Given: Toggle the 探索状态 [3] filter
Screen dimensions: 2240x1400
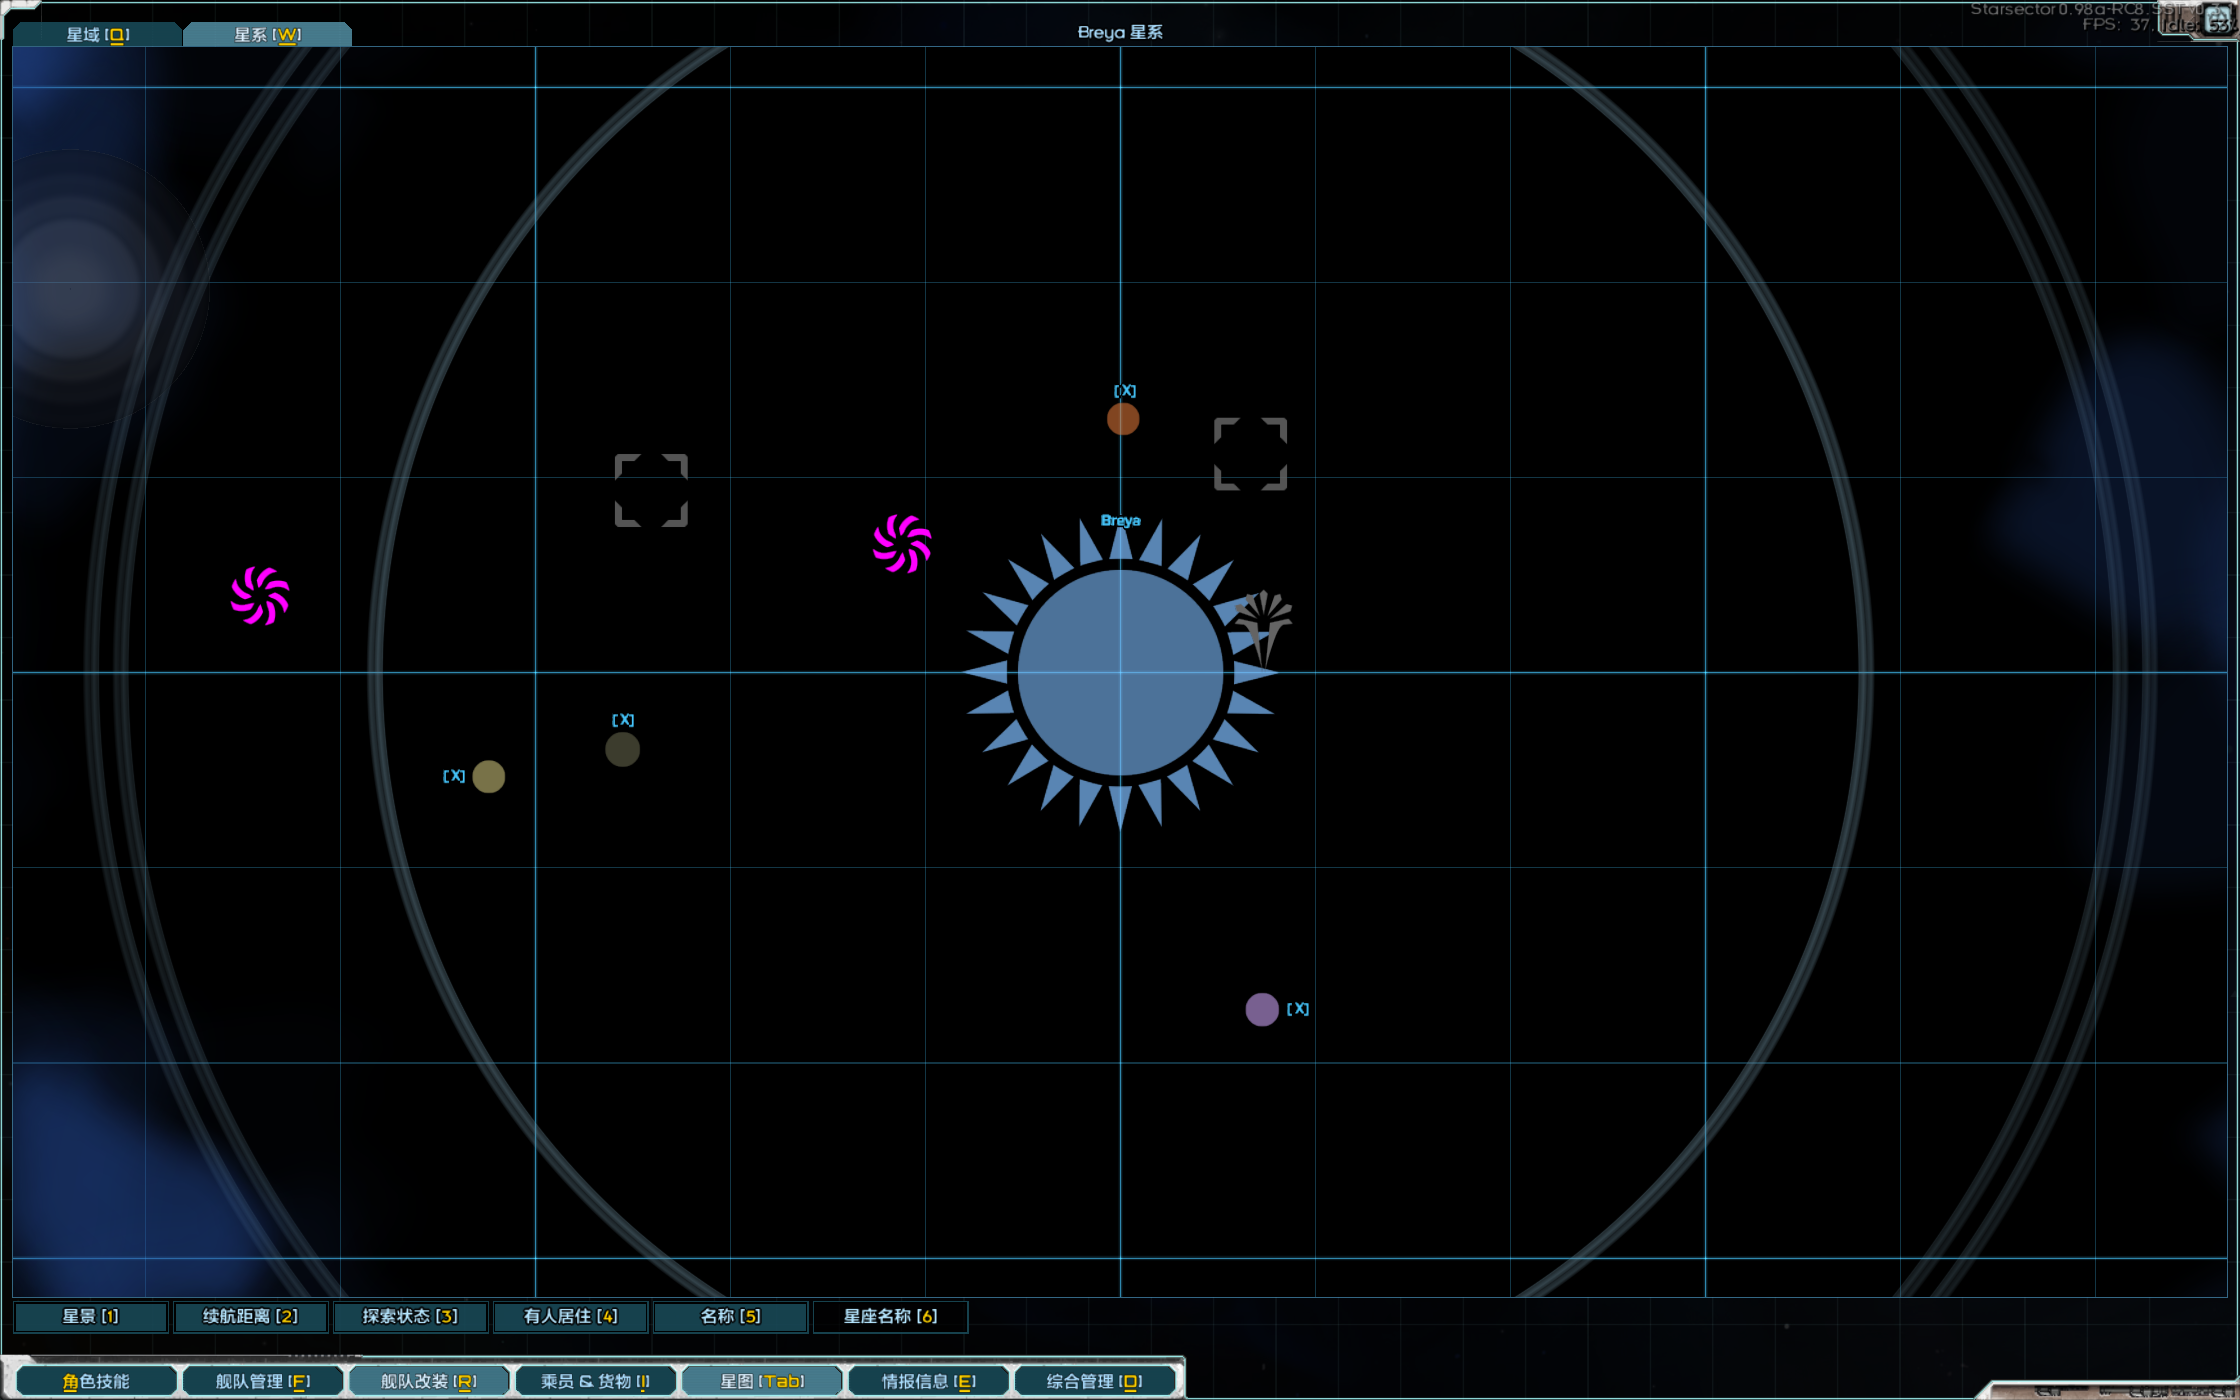Looking at the screenshot, I should 410,1317.
